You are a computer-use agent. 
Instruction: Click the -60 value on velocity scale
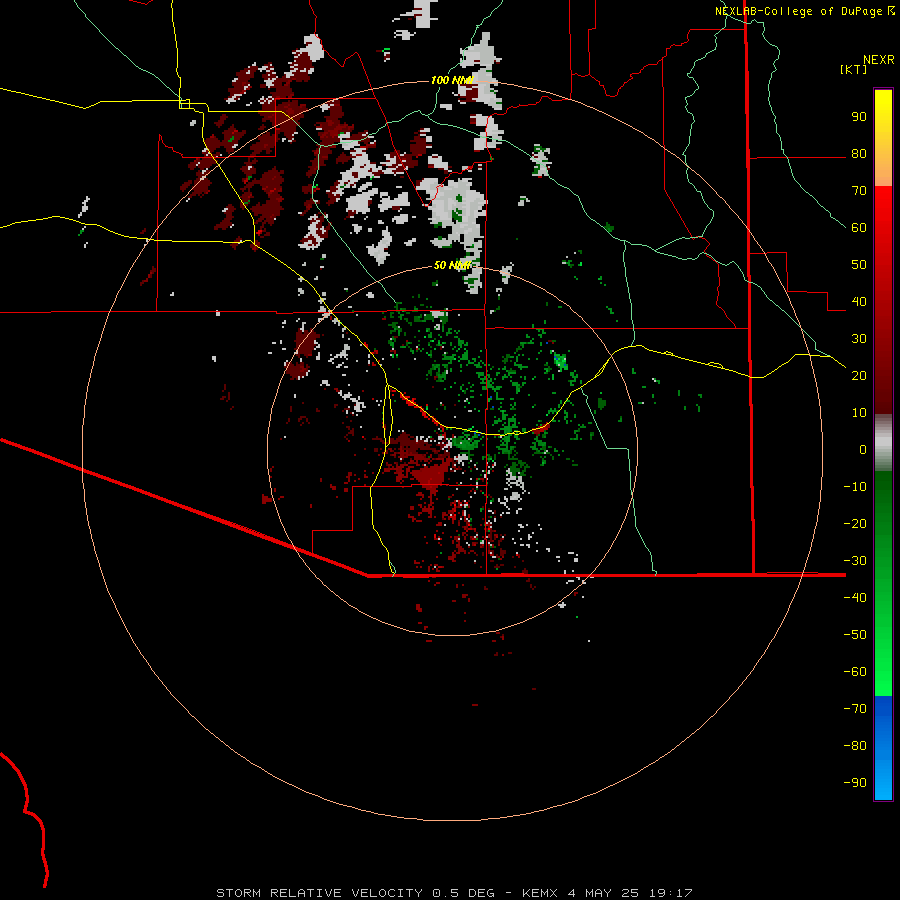(855, 672)
